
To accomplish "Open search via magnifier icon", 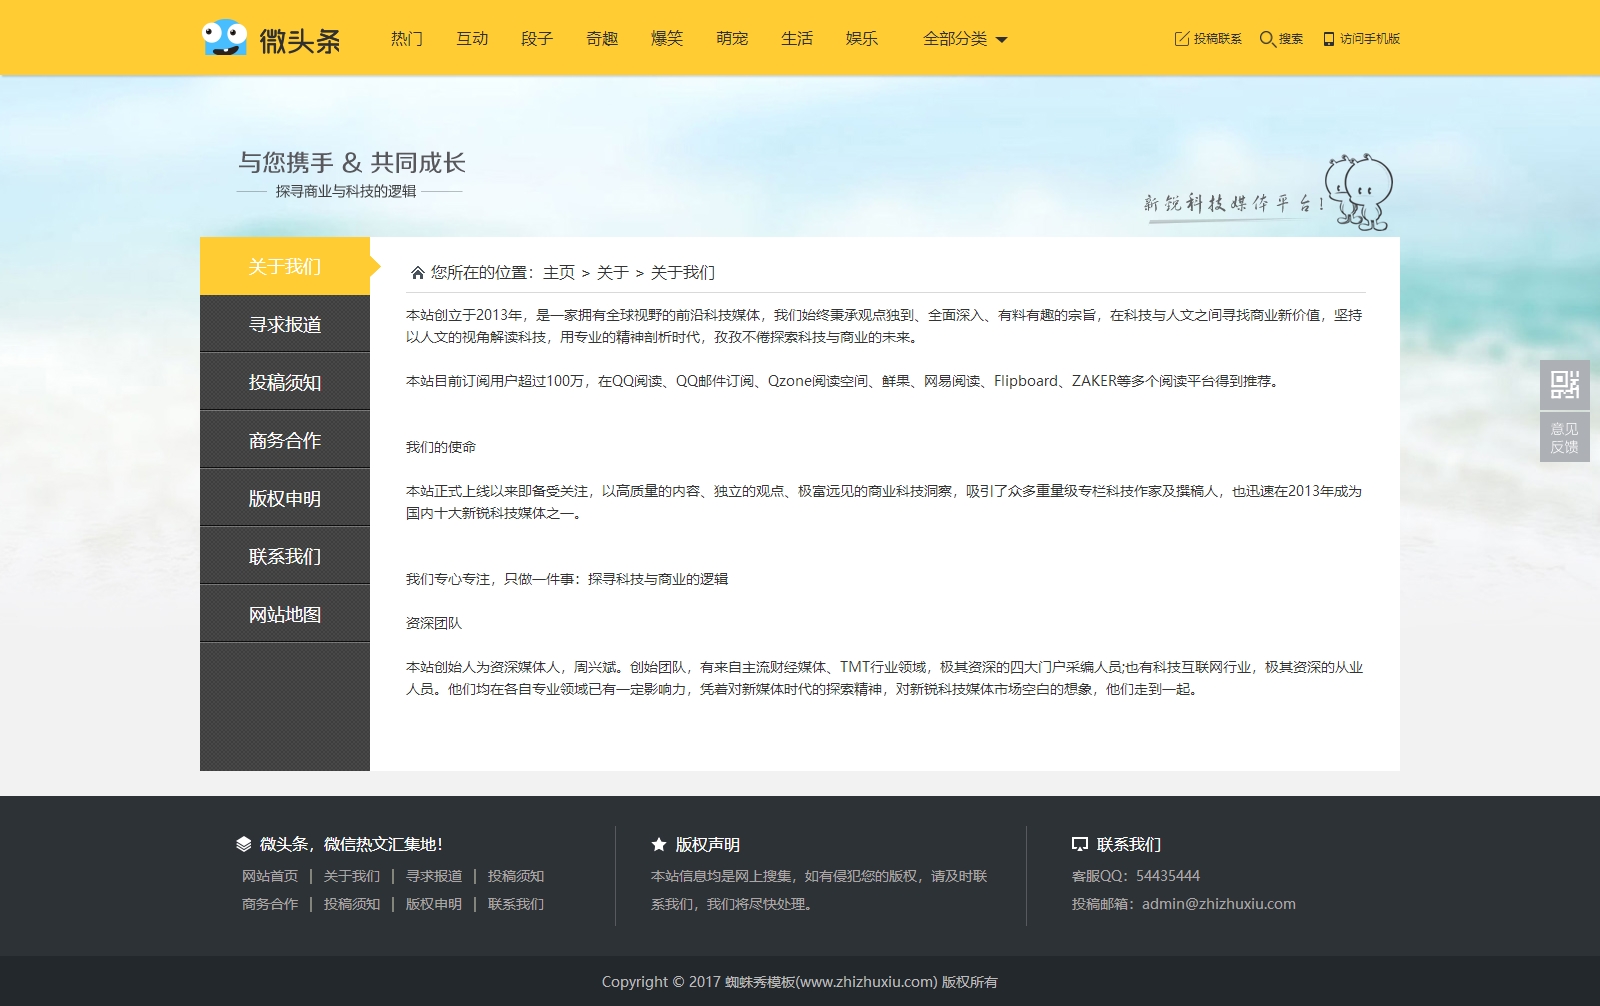I will click(1267, 39).
